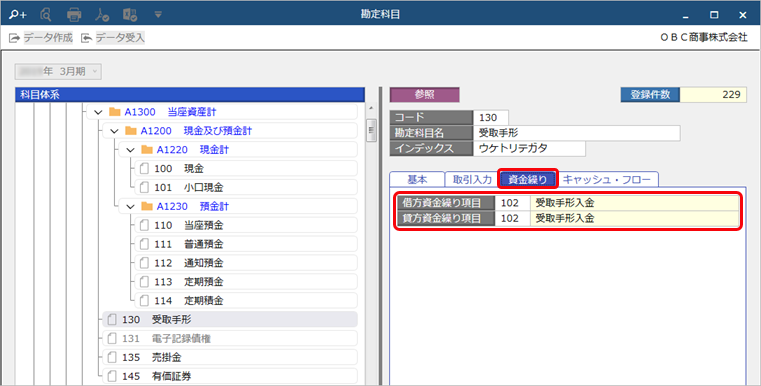Select account 100 現金
The width and height of the screenshot is (761, 386).
coord(246,168)
